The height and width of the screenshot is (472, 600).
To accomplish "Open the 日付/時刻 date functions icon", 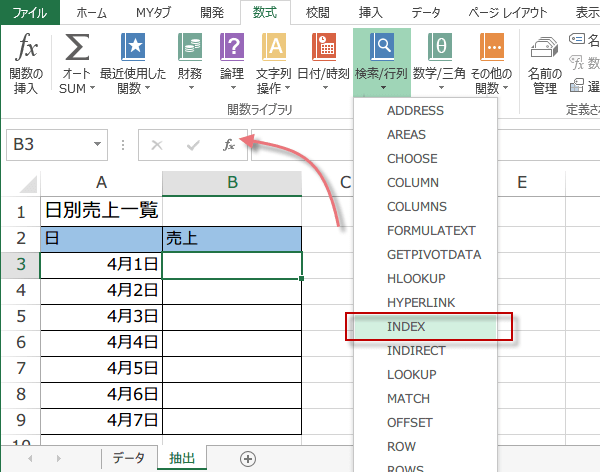I will click(x=324, y=47).
